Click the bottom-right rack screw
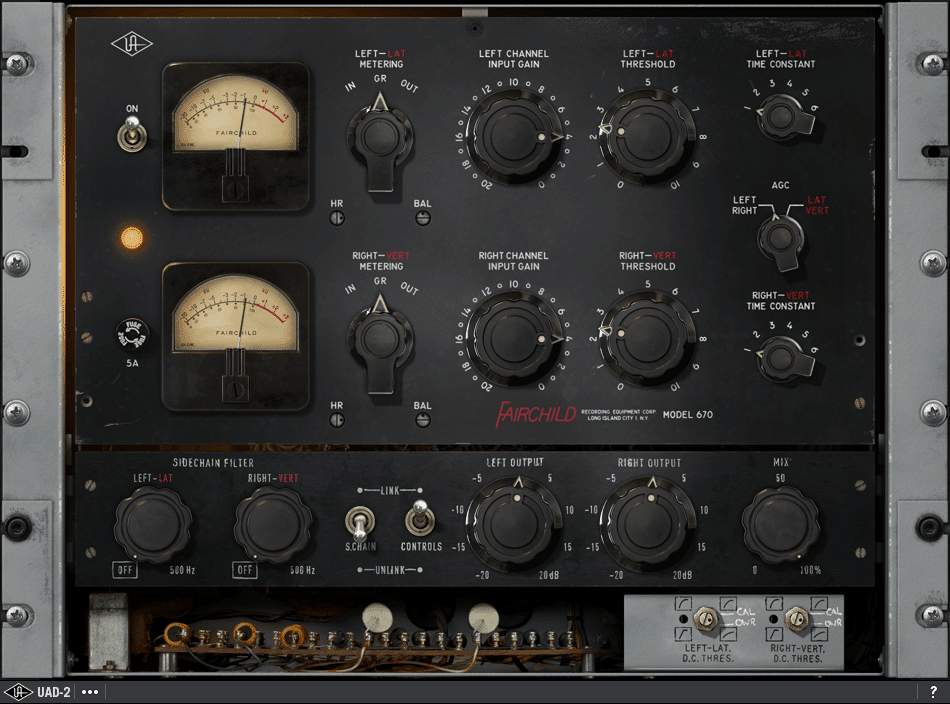This screenshot has height=704, width=950. [x=932, y=617]
